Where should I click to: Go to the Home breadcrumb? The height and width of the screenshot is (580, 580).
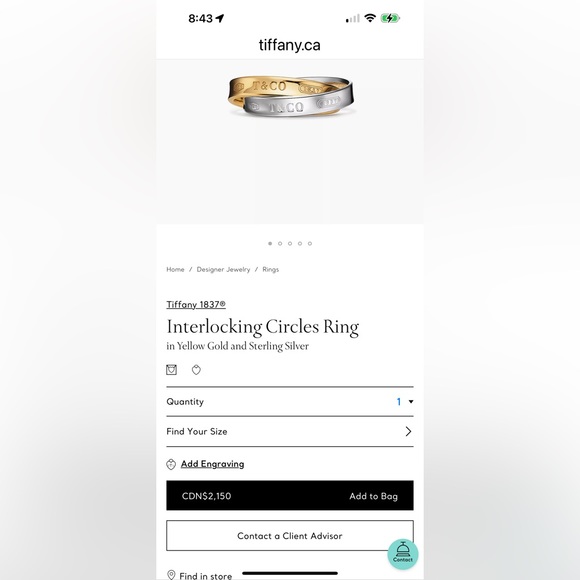point(175,269)
